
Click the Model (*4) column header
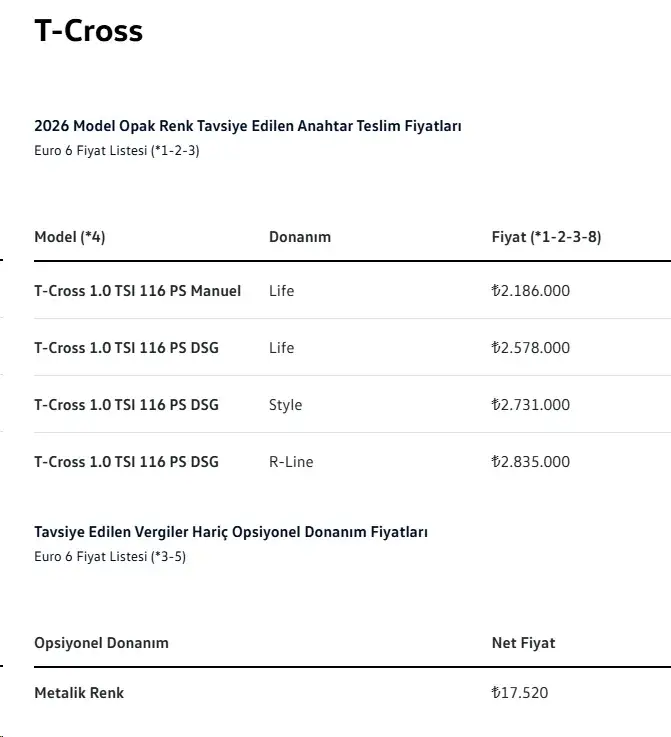tap(70, 237)
